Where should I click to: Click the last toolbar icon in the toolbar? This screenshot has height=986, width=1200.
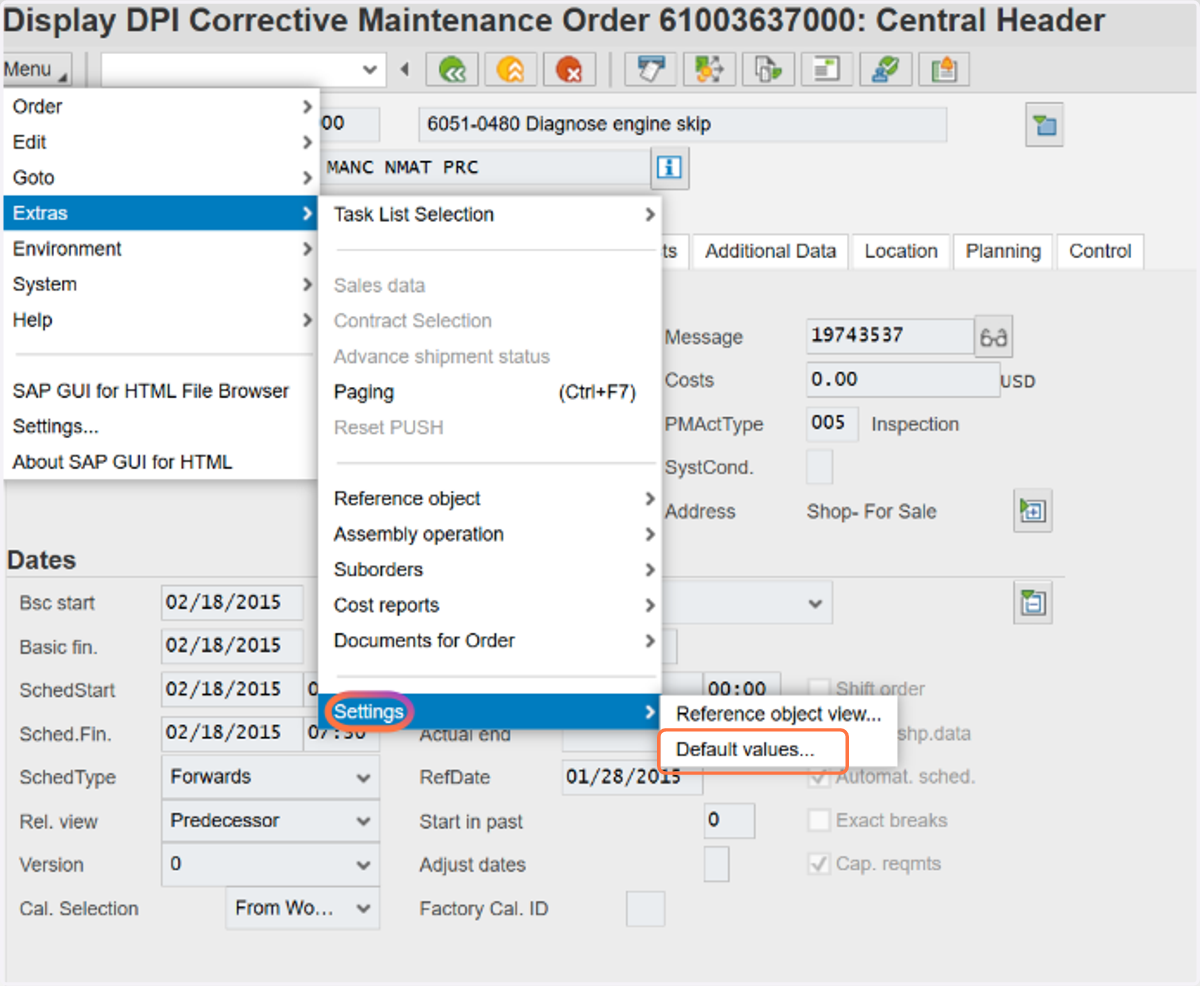point(944,70)
